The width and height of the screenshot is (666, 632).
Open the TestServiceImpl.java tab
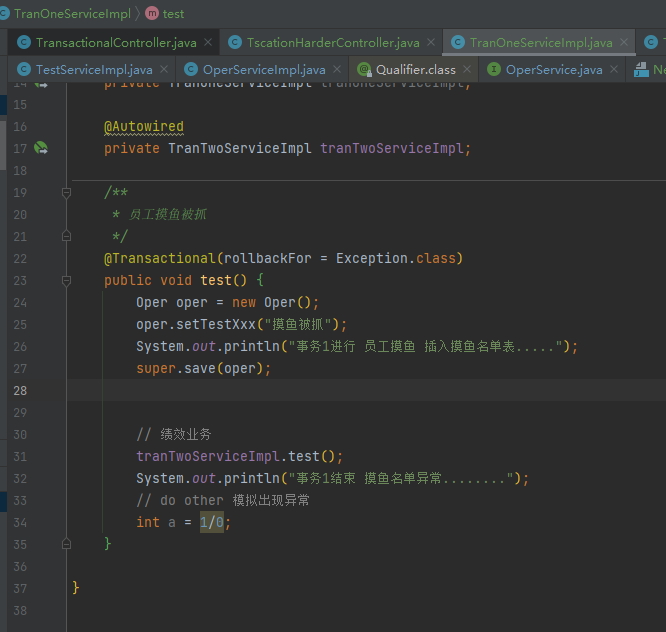[94, 69]
